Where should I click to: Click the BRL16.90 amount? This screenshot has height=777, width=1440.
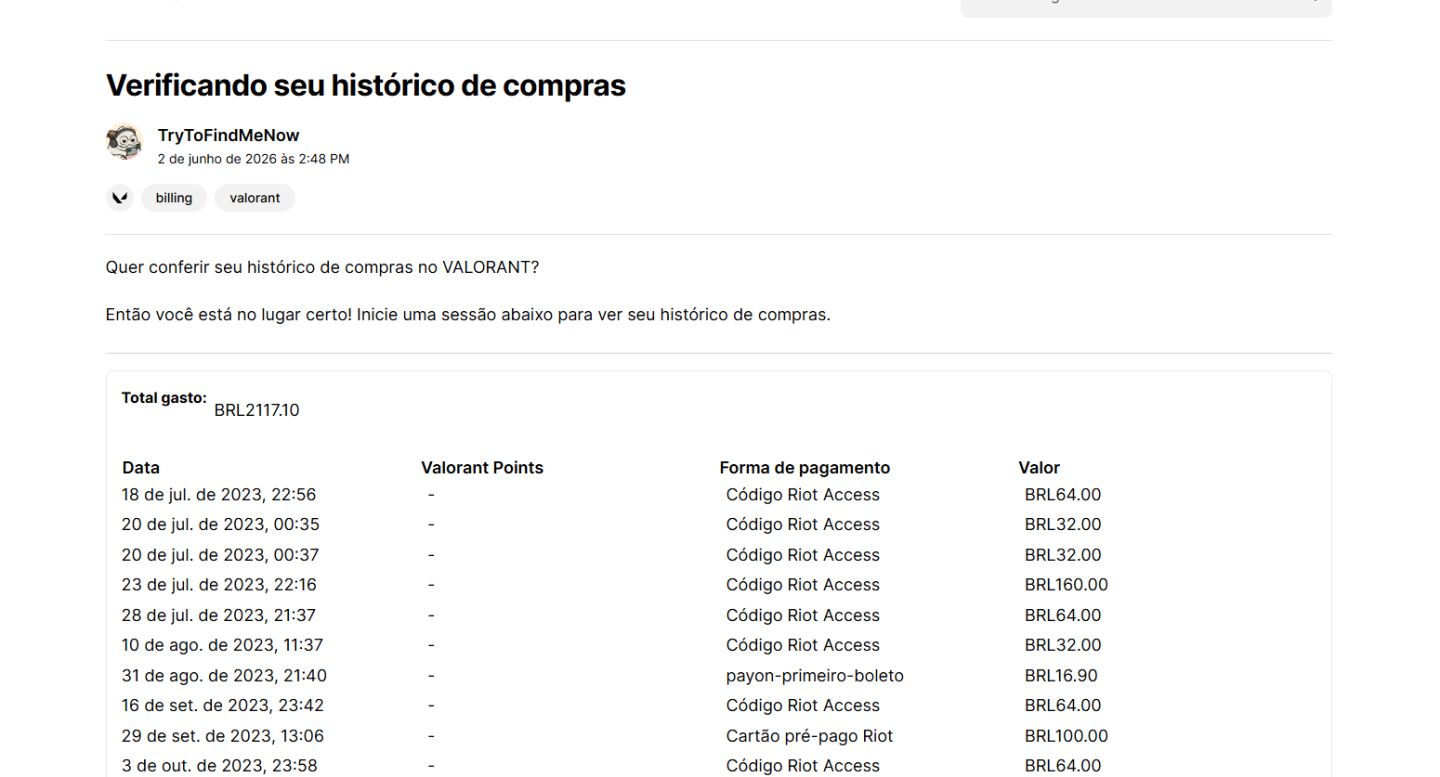pos(1061,675)
